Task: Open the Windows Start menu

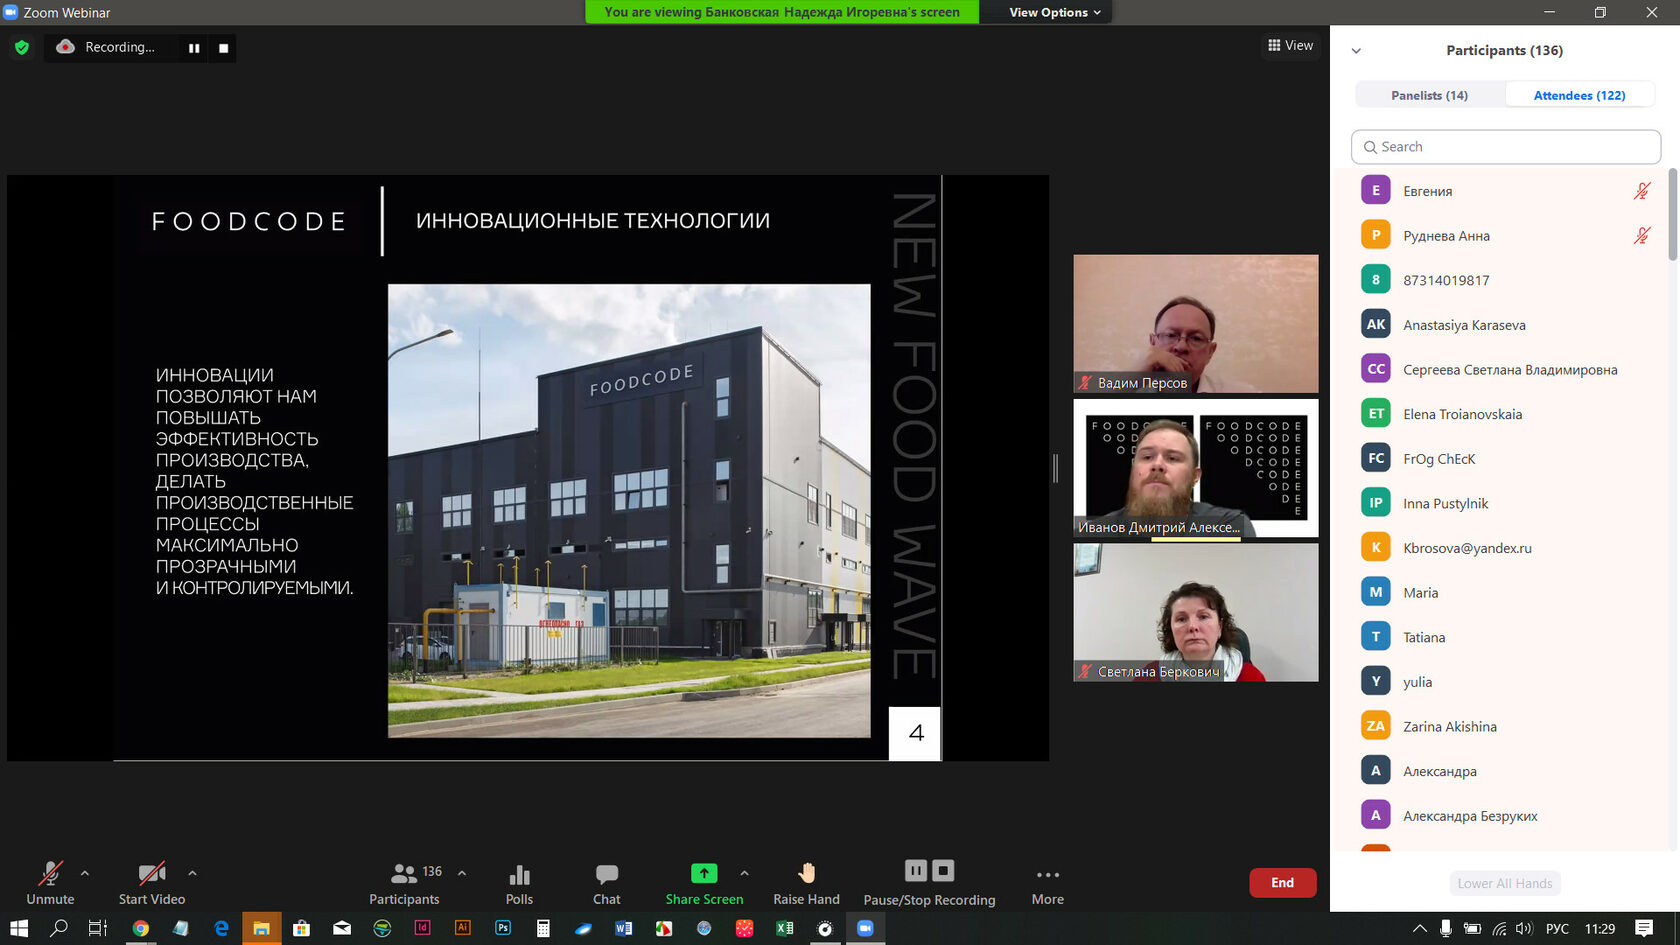Action: pyautogui.click(x=19, y=928)
